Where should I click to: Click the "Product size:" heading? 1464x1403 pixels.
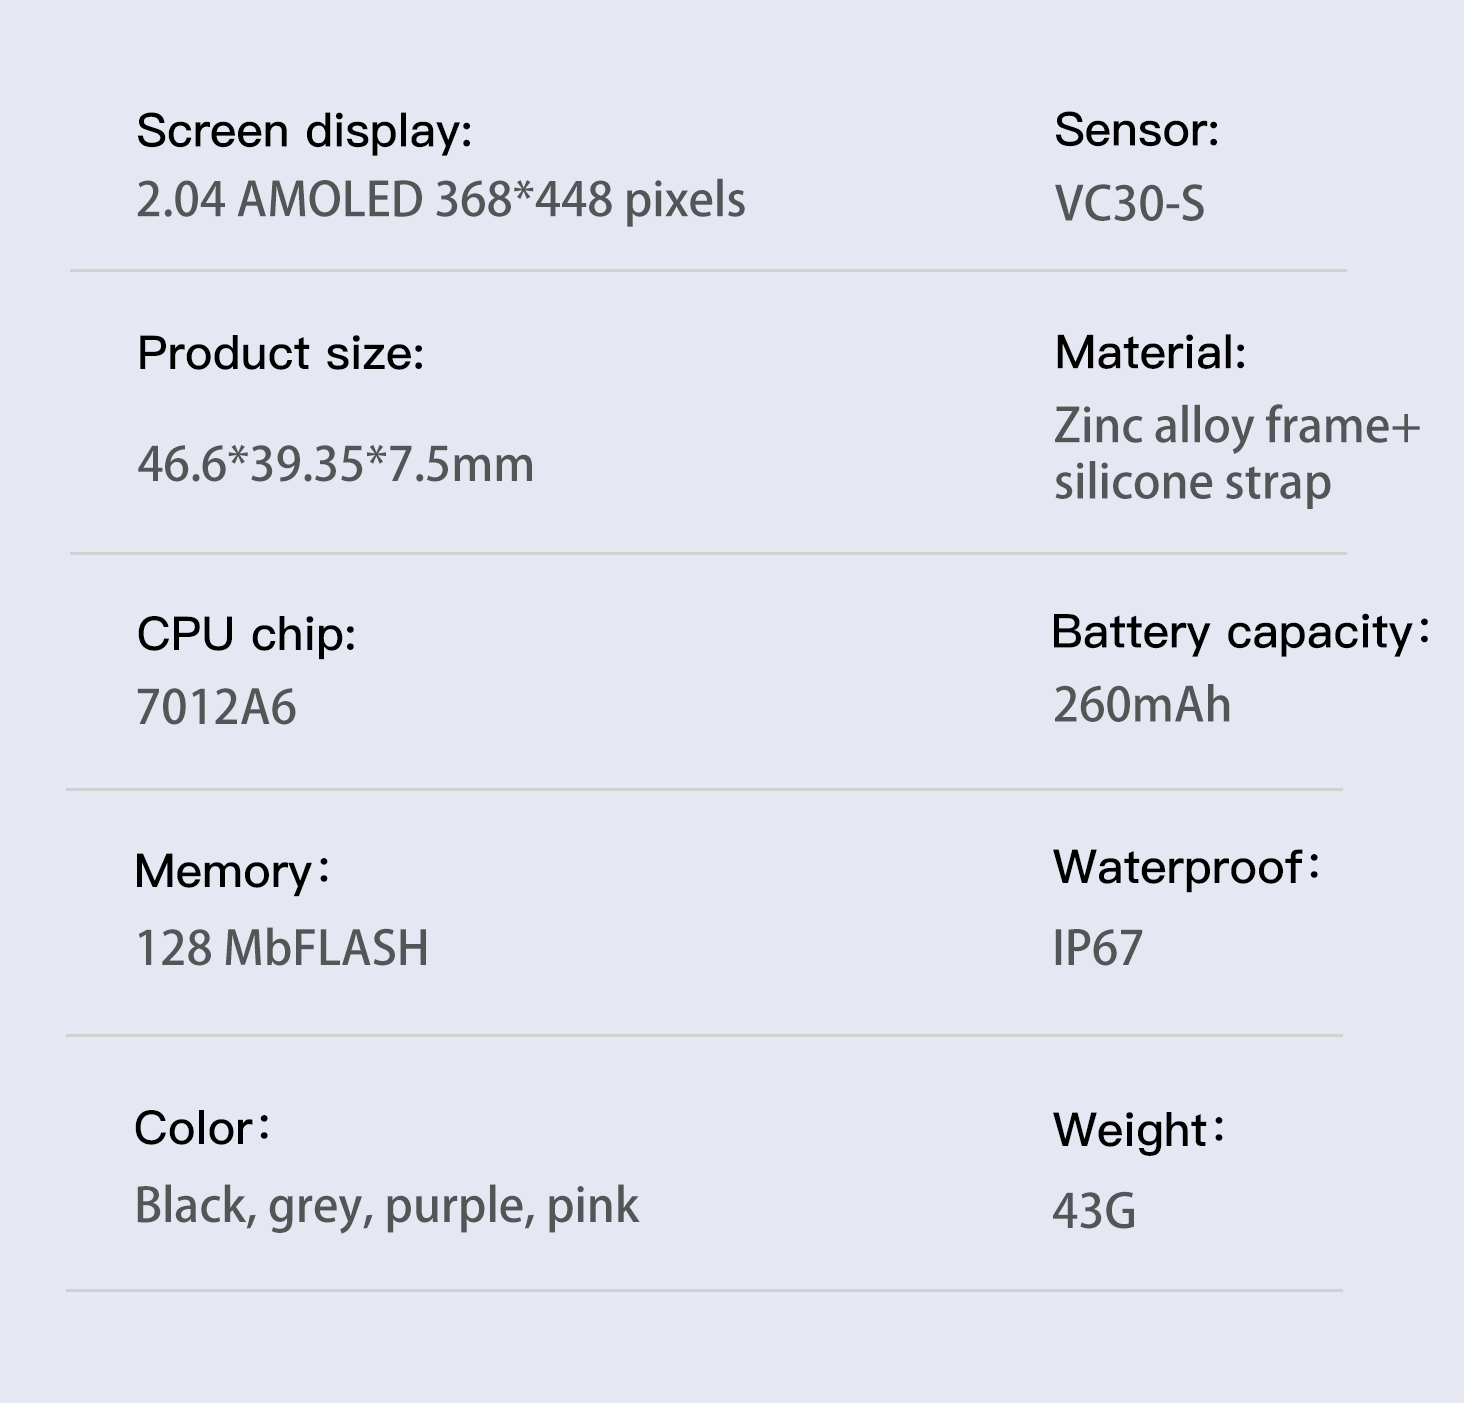[280, 353]
